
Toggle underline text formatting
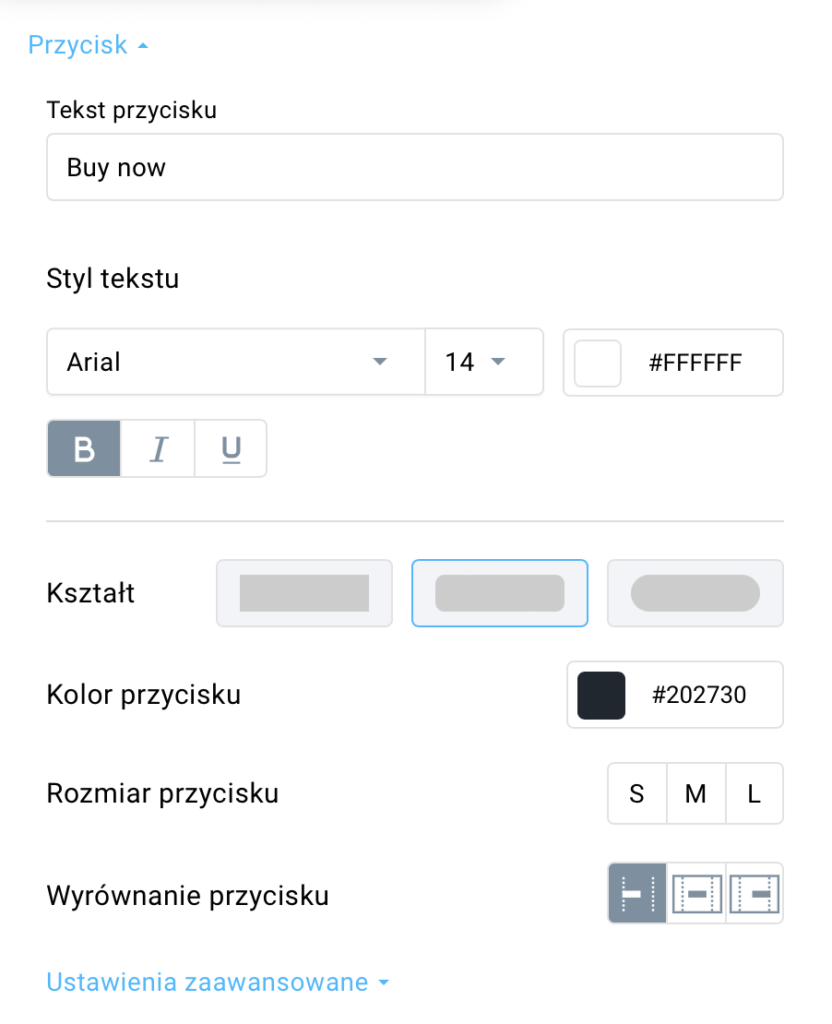[x=231, y=449]
